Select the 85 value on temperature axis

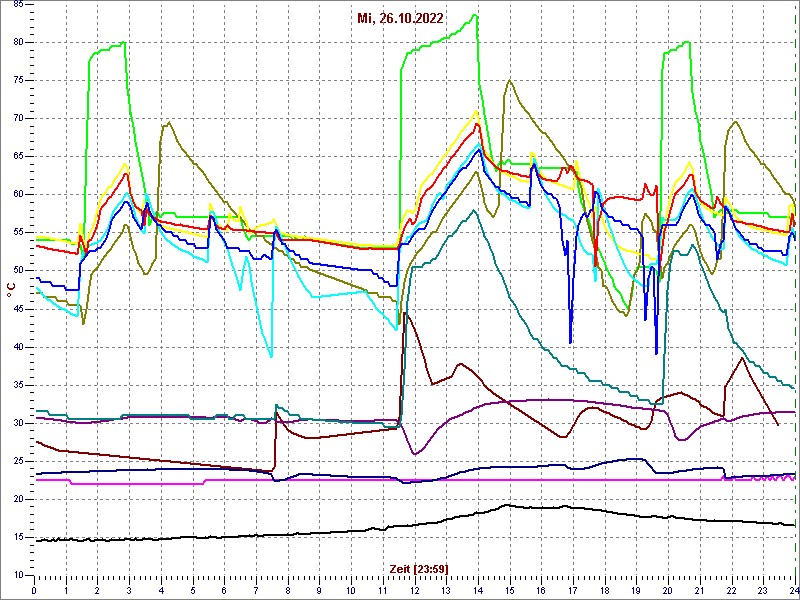pyautogui.click(x=17, y=4)
